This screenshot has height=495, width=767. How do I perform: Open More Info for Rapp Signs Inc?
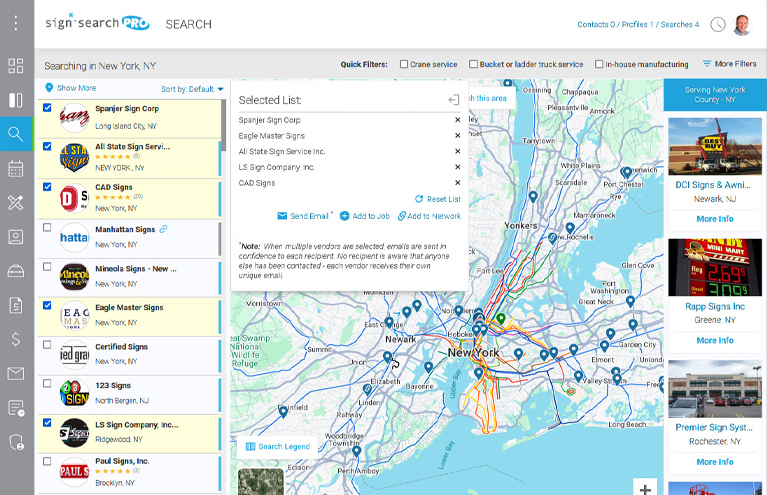click(715, 340)
